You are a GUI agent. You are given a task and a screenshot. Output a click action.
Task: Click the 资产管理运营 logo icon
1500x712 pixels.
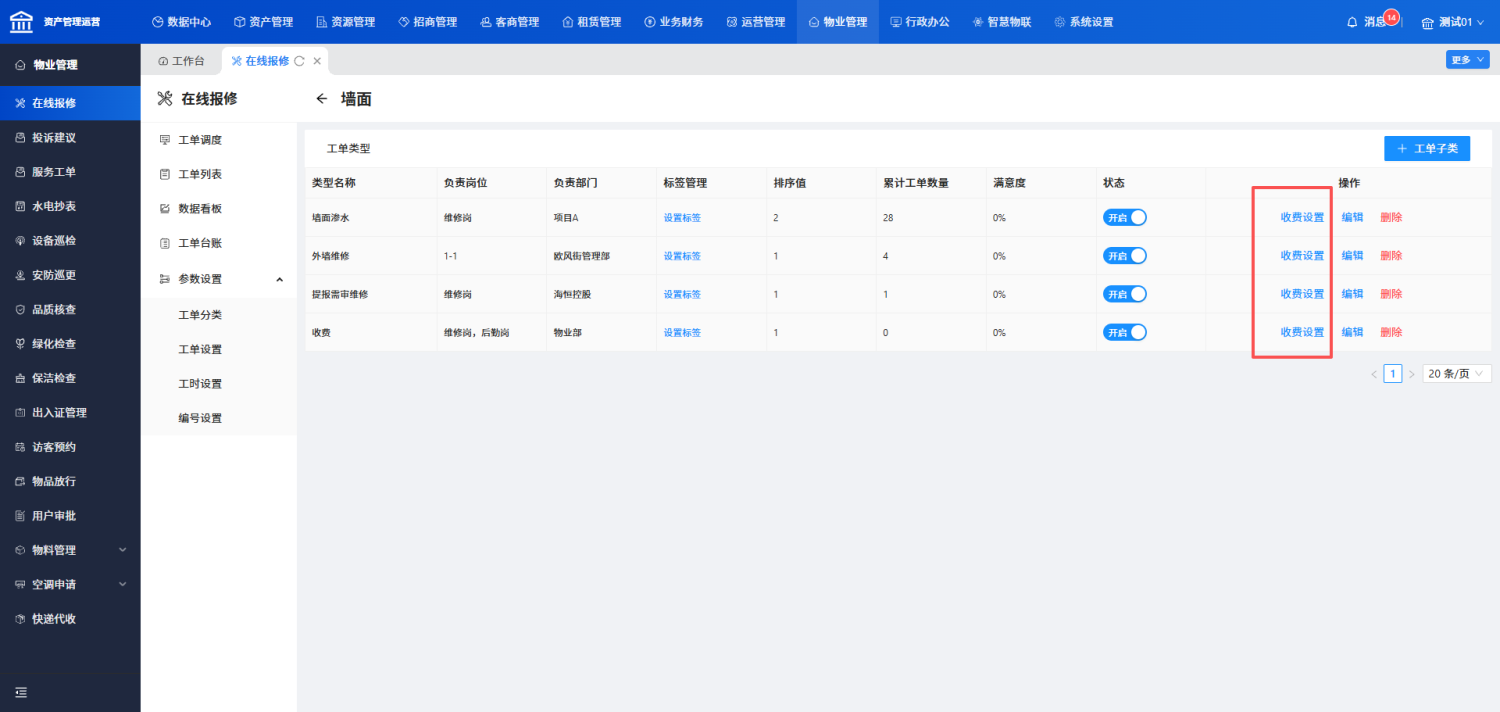tap(21, 21)
